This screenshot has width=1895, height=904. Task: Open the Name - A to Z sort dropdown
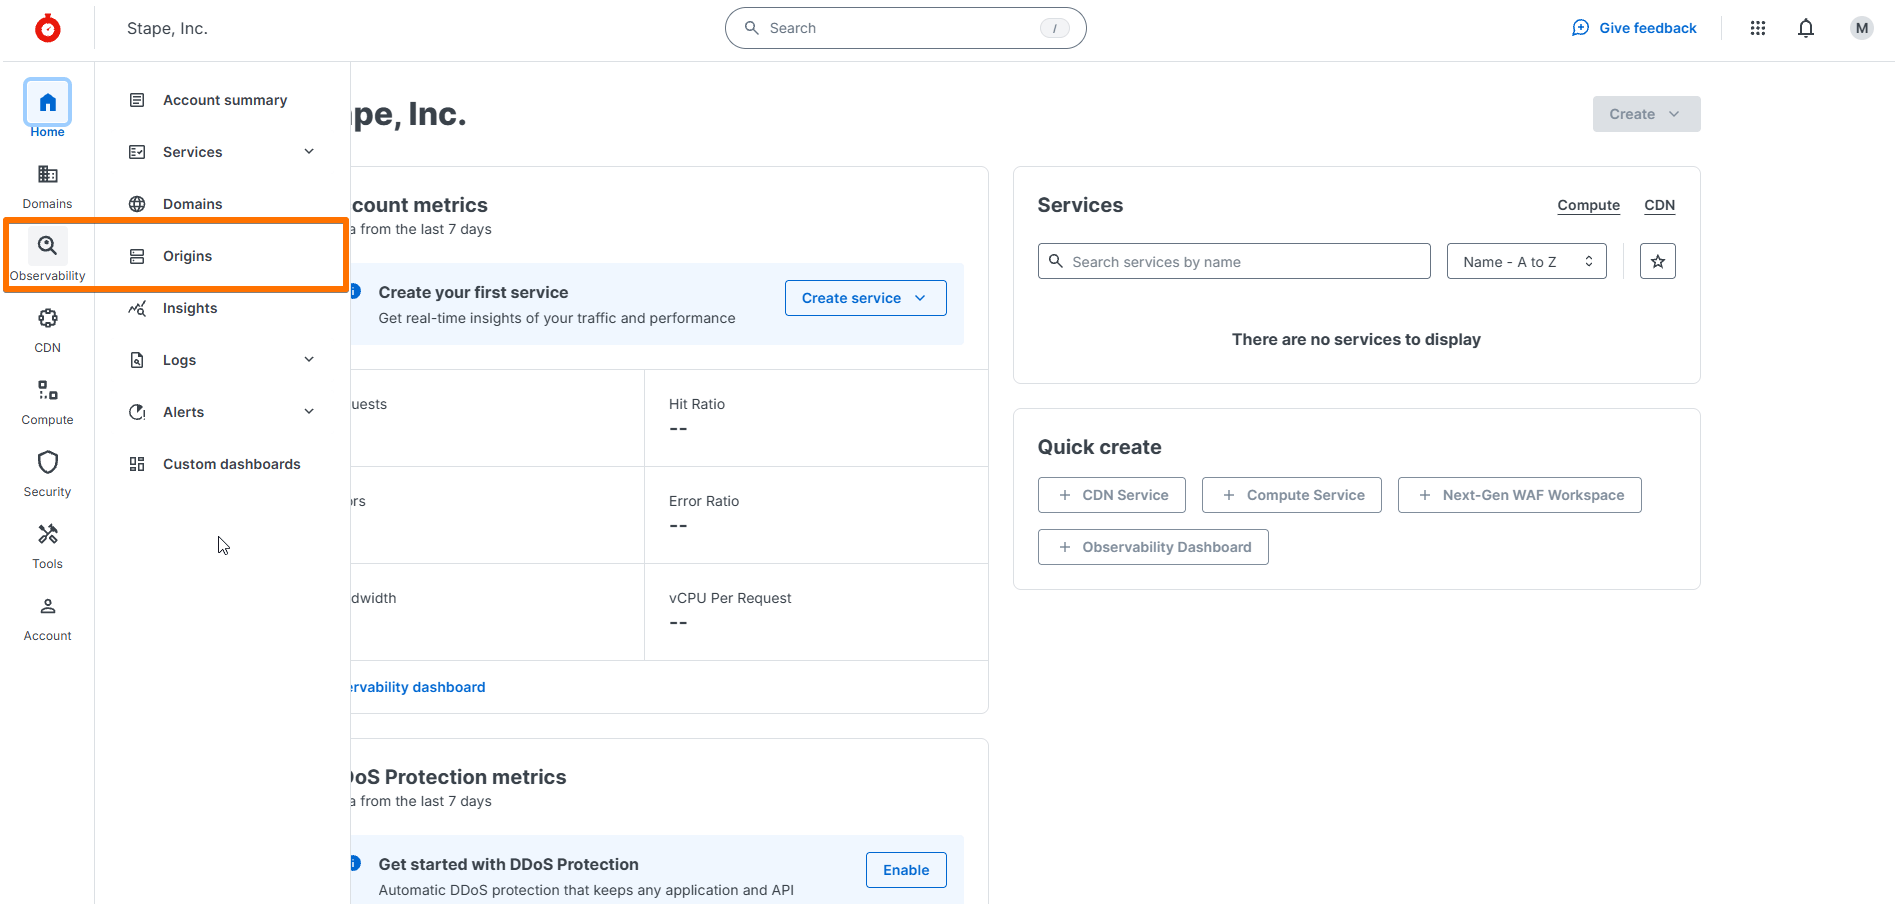(x=1526, y=261)
